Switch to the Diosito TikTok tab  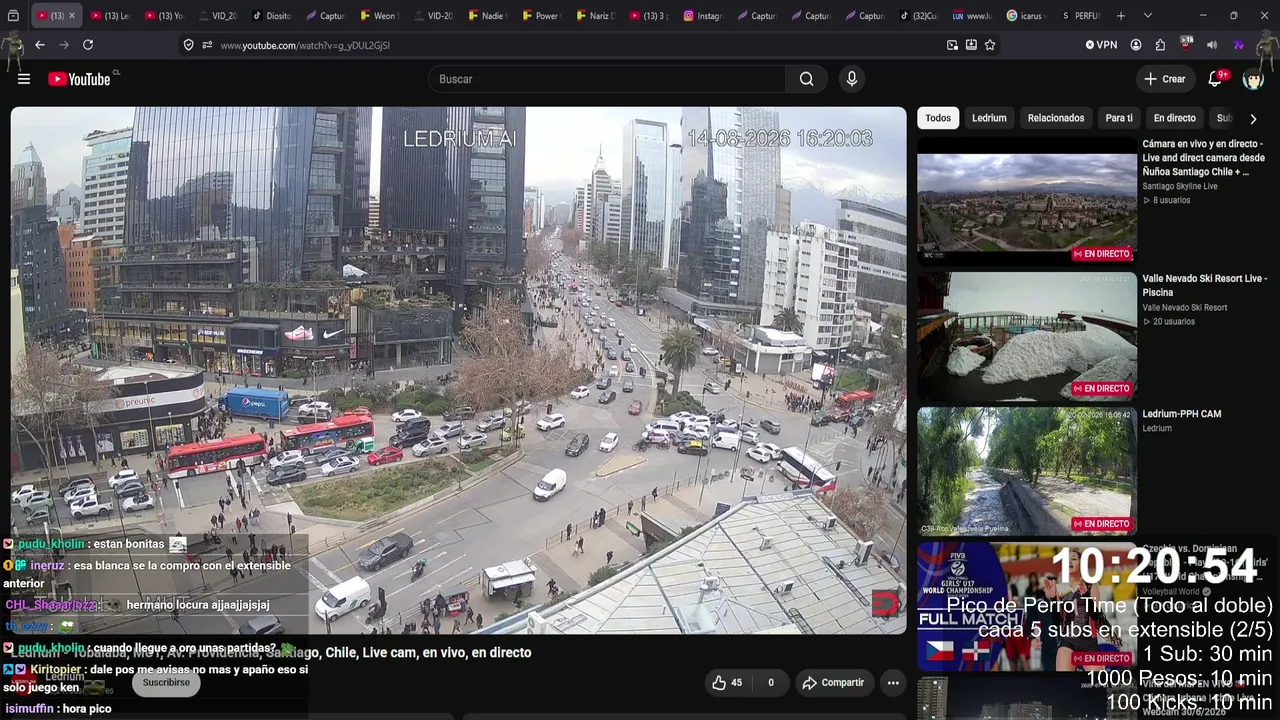[x=271, y=16]
